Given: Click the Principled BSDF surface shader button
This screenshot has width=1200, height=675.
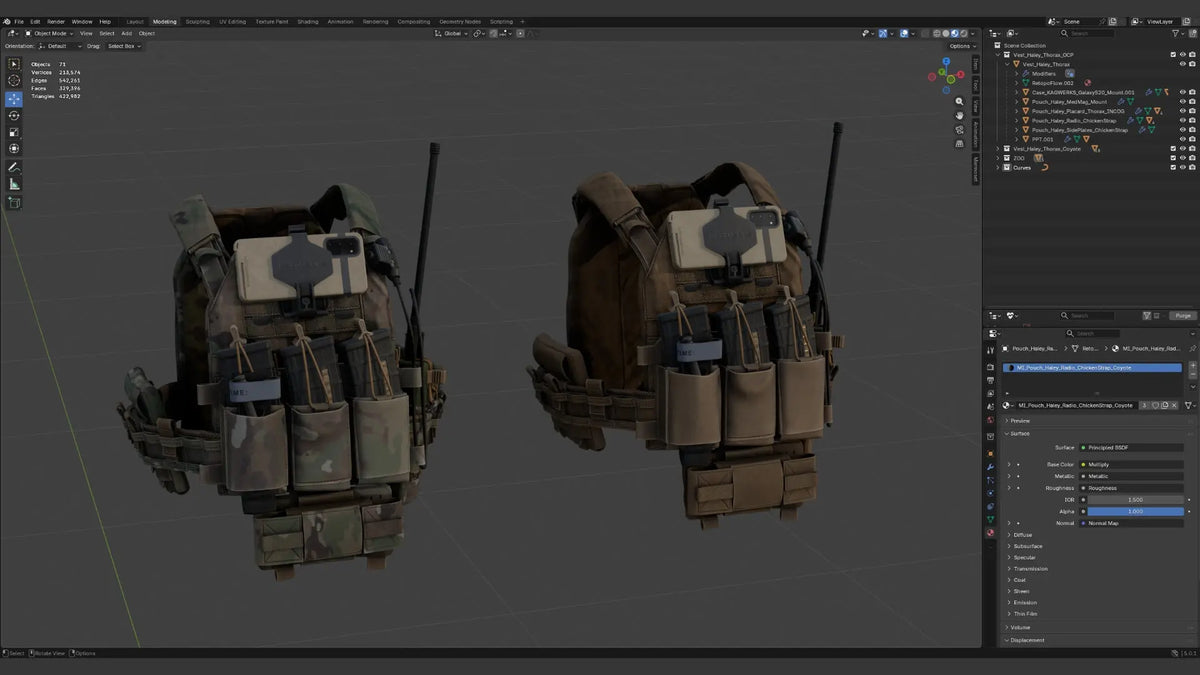Looking at the screenshot, I should click(1132, 447).
